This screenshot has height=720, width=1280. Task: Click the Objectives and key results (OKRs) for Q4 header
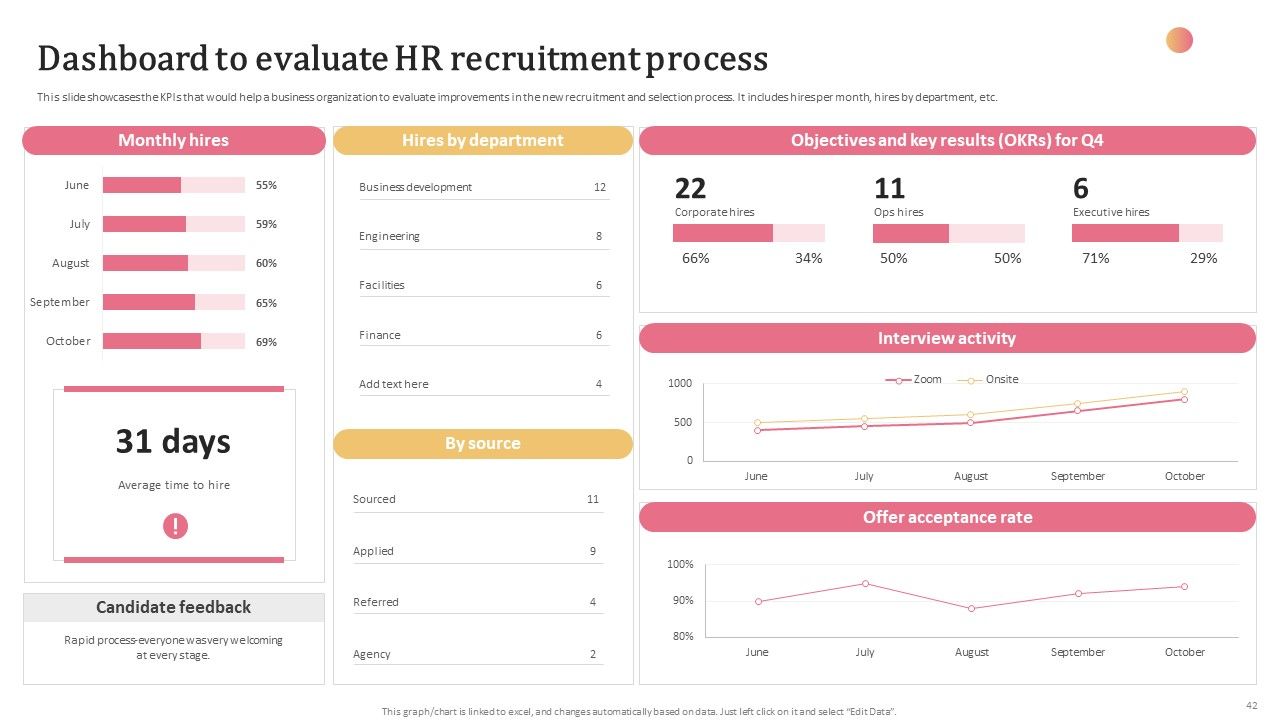click(x=947, y=140)
